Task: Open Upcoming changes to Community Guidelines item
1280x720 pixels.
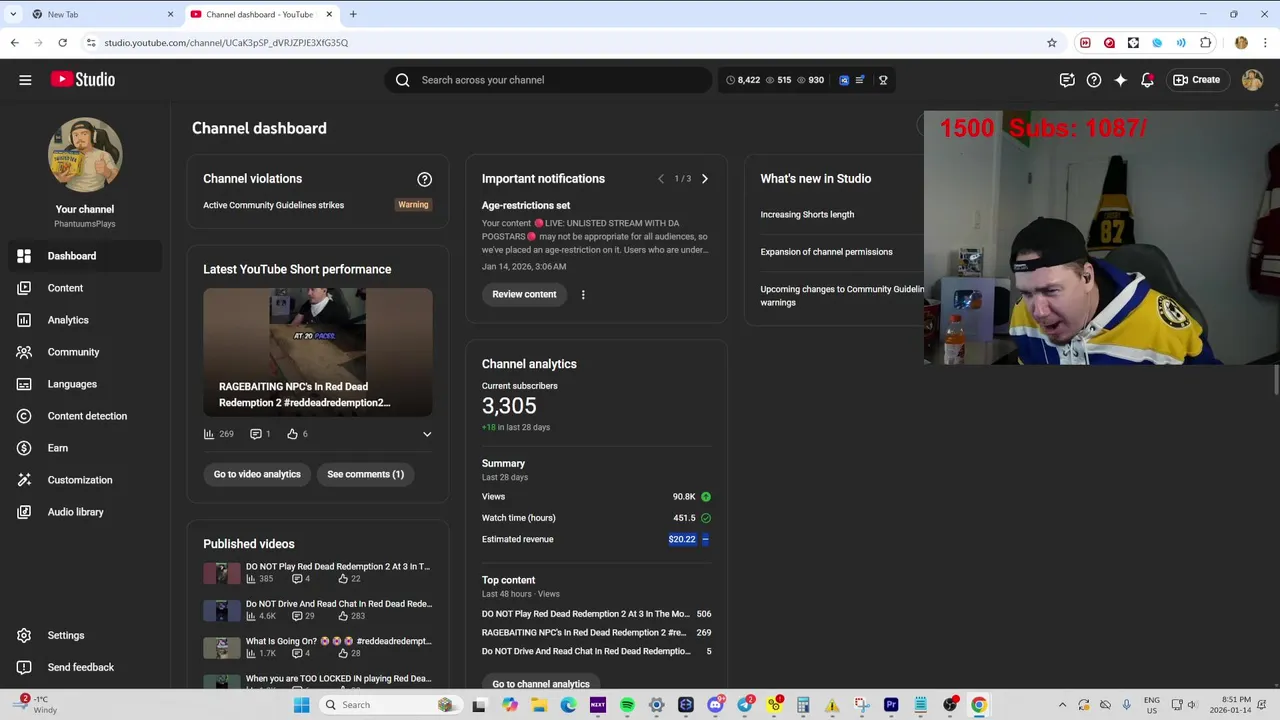Action: pos(842,296)
